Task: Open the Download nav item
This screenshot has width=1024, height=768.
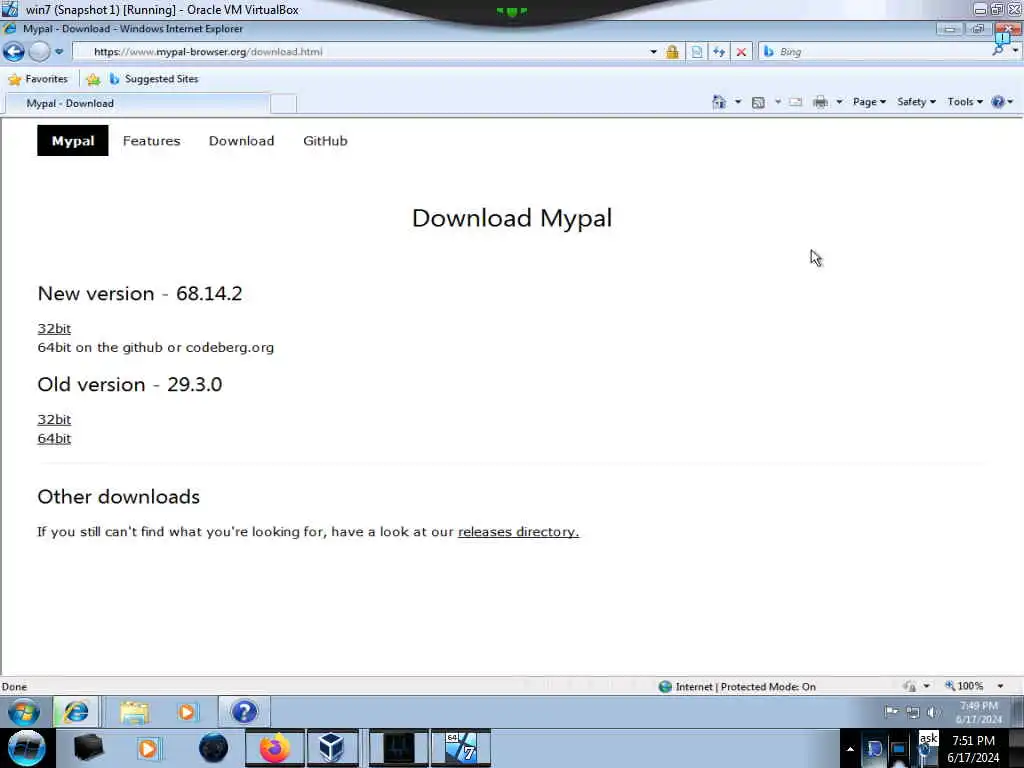Action: coord(242,140)
